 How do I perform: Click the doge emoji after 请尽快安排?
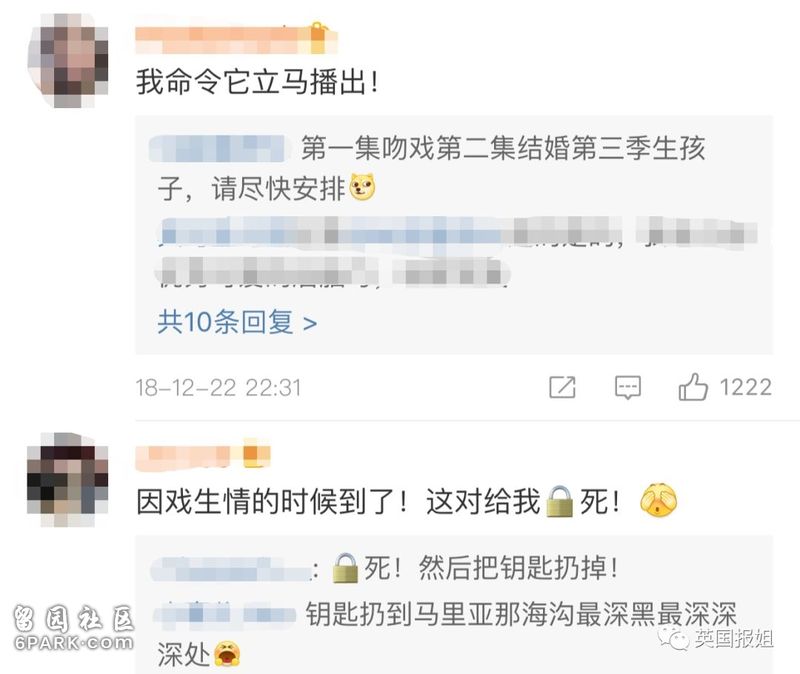point(363,187)
